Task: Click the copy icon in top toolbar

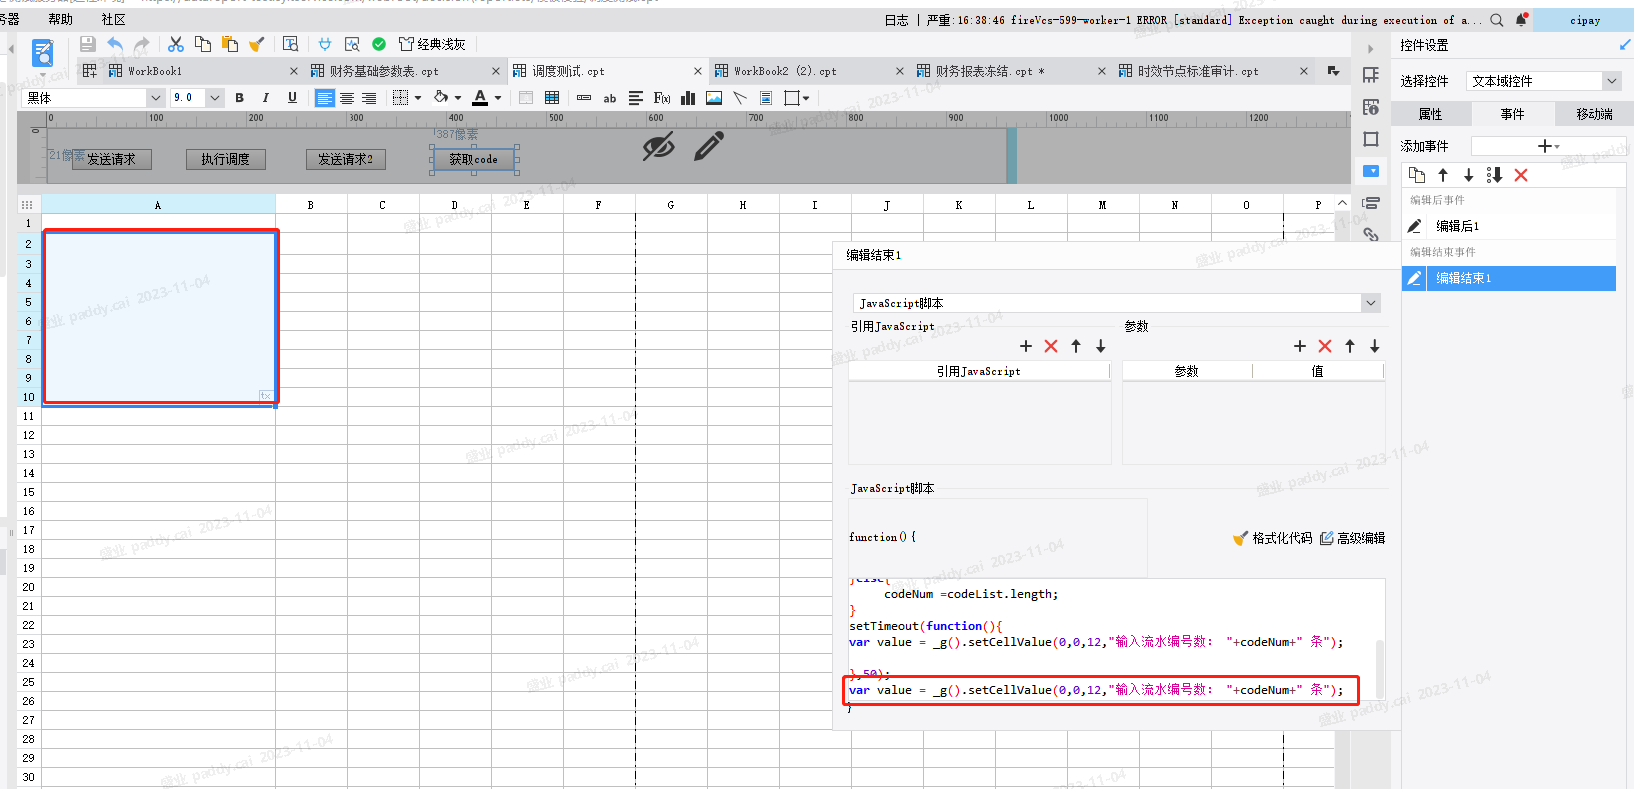Action: click(203, 44)
